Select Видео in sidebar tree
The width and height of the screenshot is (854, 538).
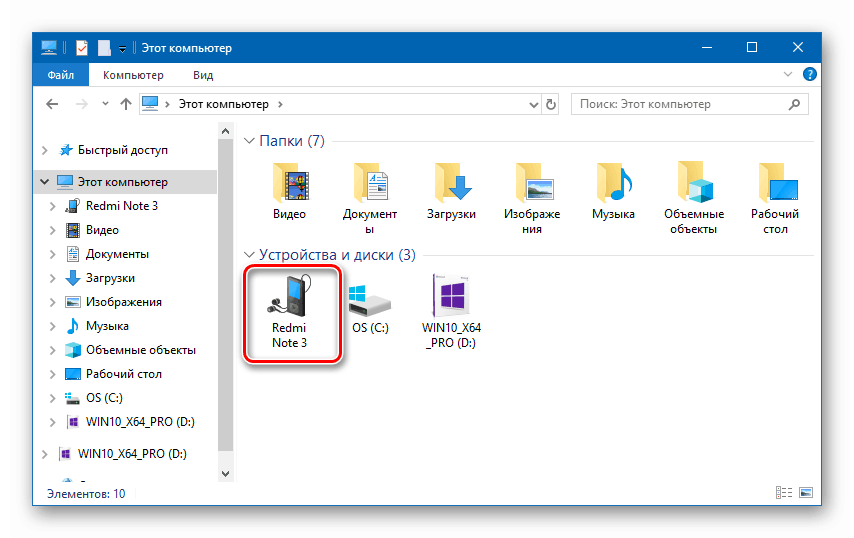[x=102, y=230]
